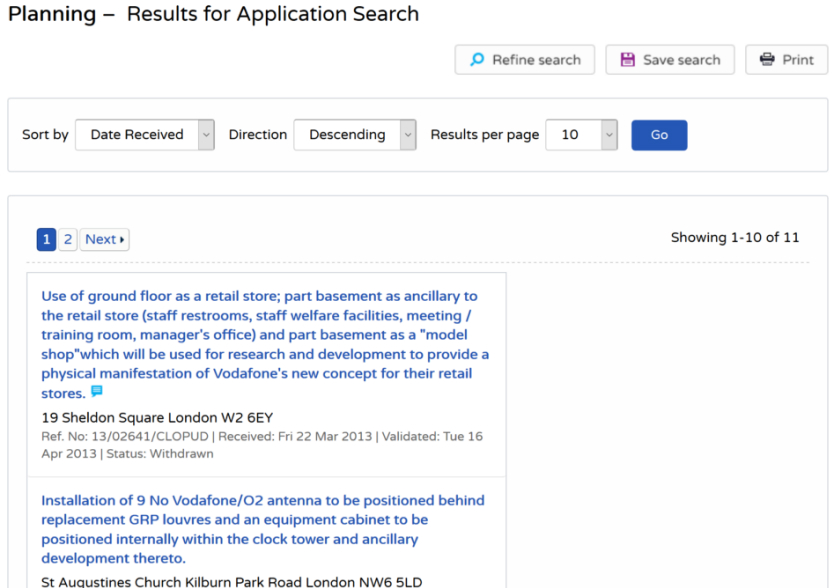Click the dropdown arrow beside Date Received
834x588 pixels.
point(205,134)
